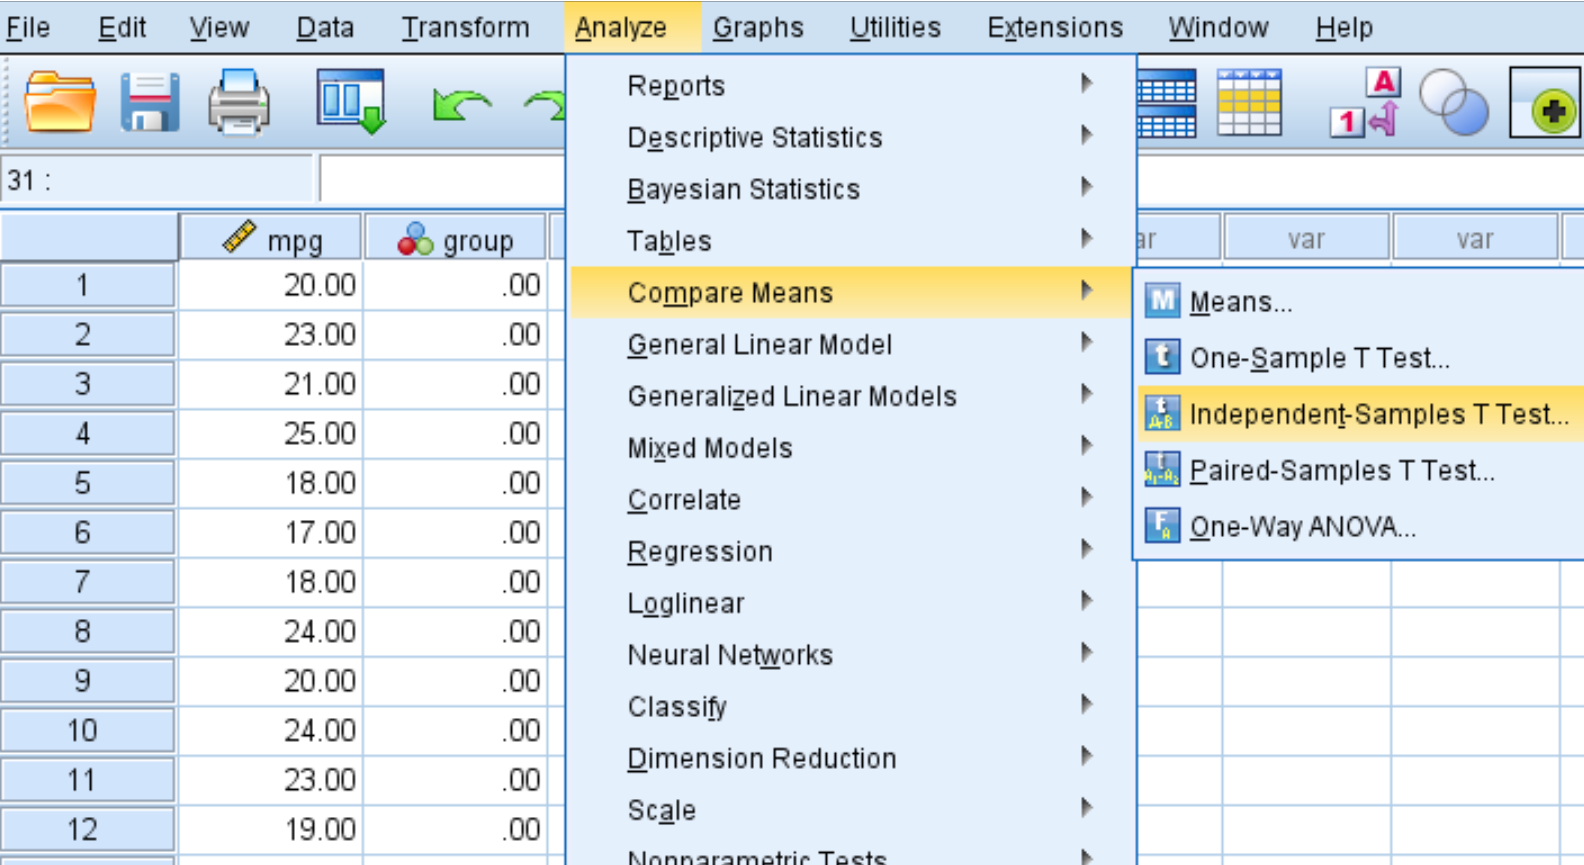The image size is (1584, 865).
Task: Click the blue split-table toolbar icon
Action: [1166, 104]
